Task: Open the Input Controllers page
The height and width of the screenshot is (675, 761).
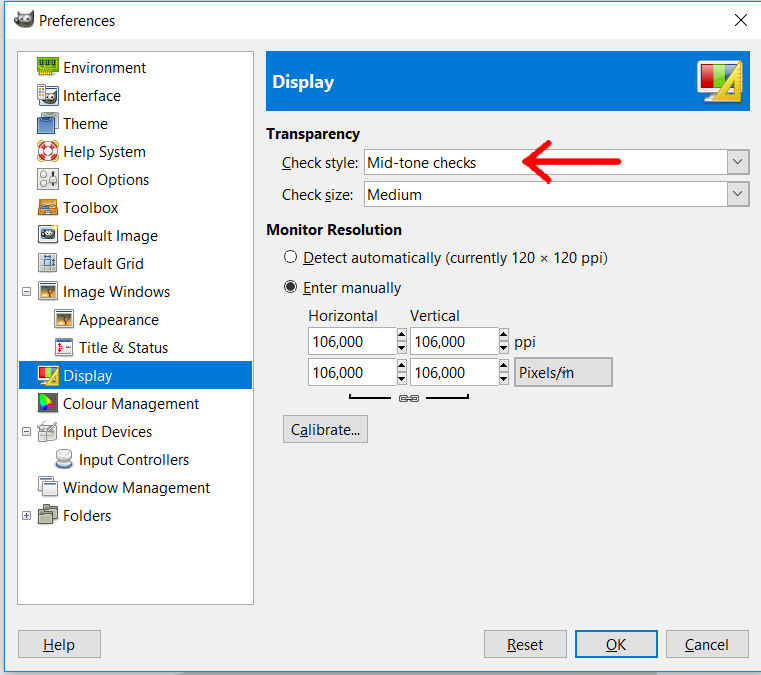Action: click(134, 460)
